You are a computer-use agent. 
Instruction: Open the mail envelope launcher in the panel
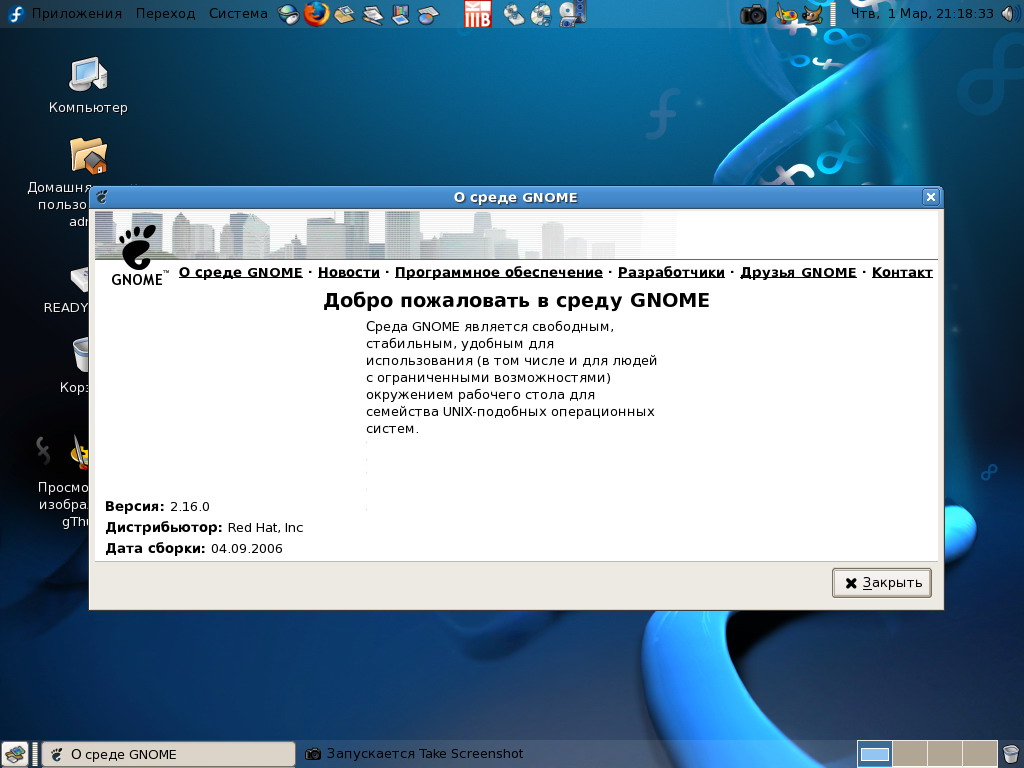(344, 14)
